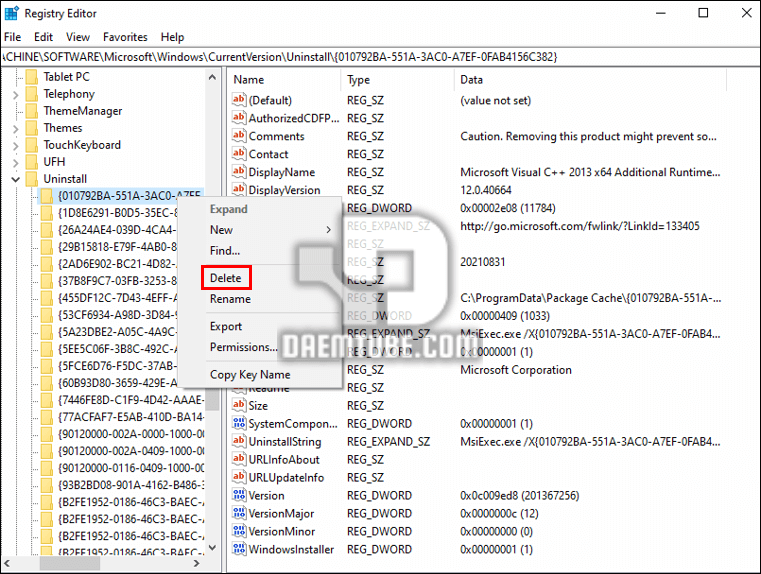Click the folder icon for TouchKeyboard key
This screenshot has height=574, width=761.
pos(31,145)
